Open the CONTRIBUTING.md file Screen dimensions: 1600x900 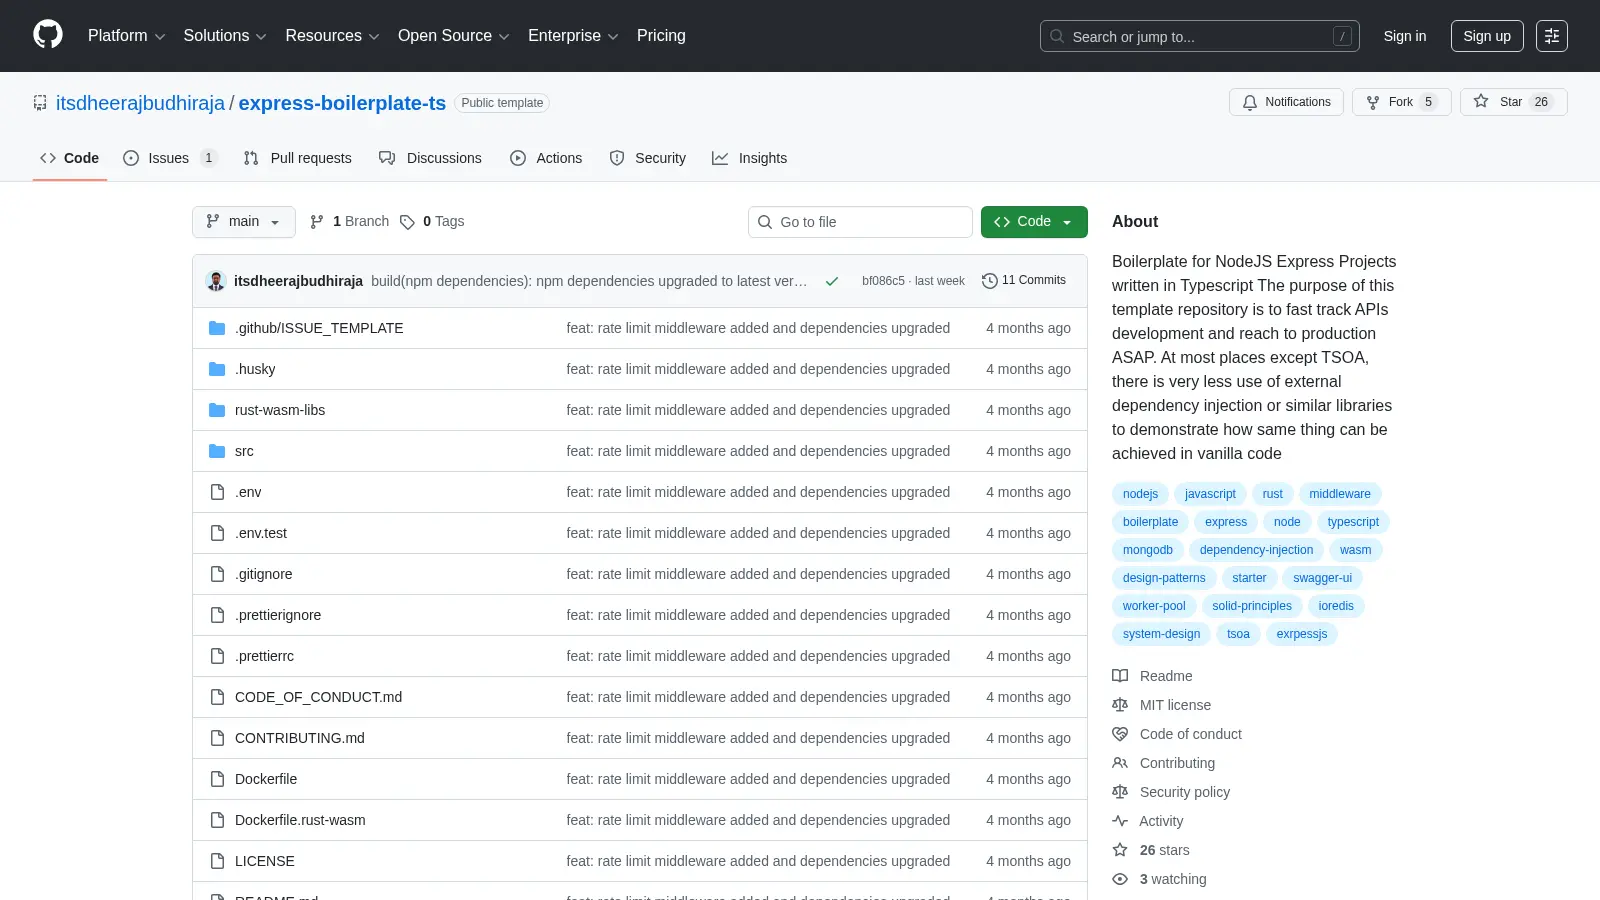[x=300, y=738]
